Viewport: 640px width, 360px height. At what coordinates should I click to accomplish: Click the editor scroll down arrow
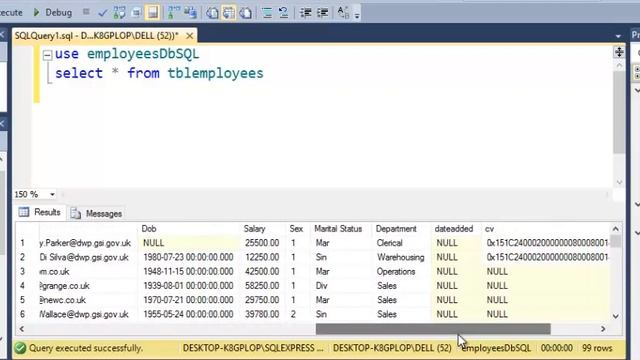click(x=619, y=182)
